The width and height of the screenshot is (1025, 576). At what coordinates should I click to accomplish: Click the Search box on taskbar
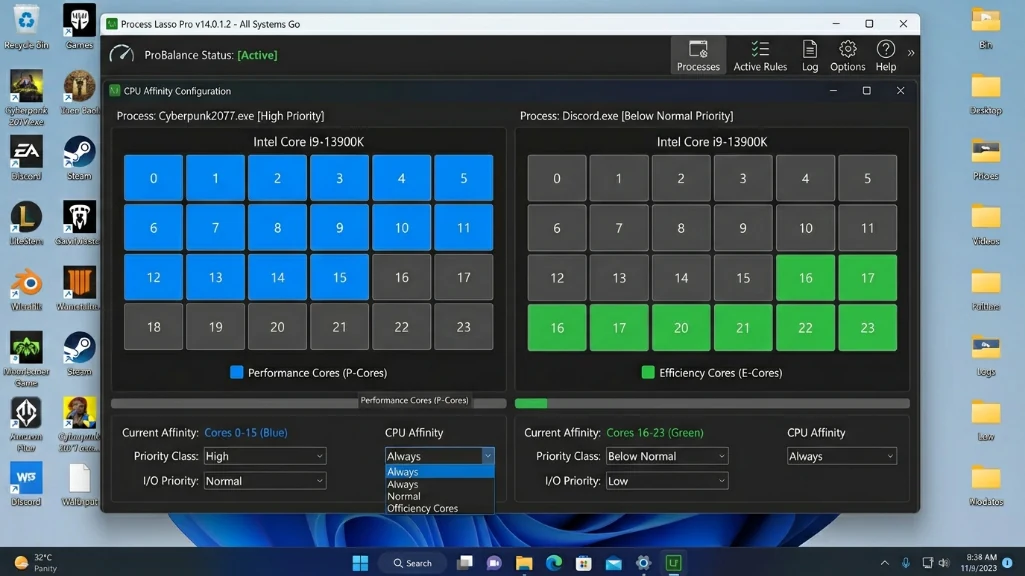point(412,563)
